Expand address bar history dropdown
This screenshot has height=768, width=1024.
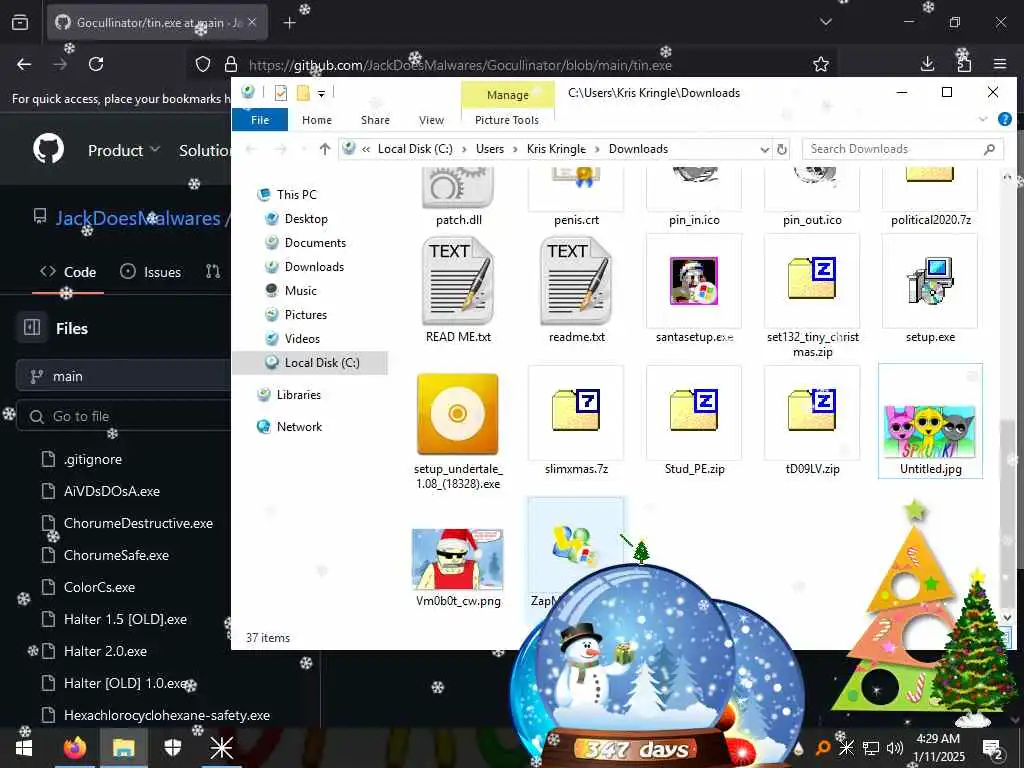coord(764,149)
